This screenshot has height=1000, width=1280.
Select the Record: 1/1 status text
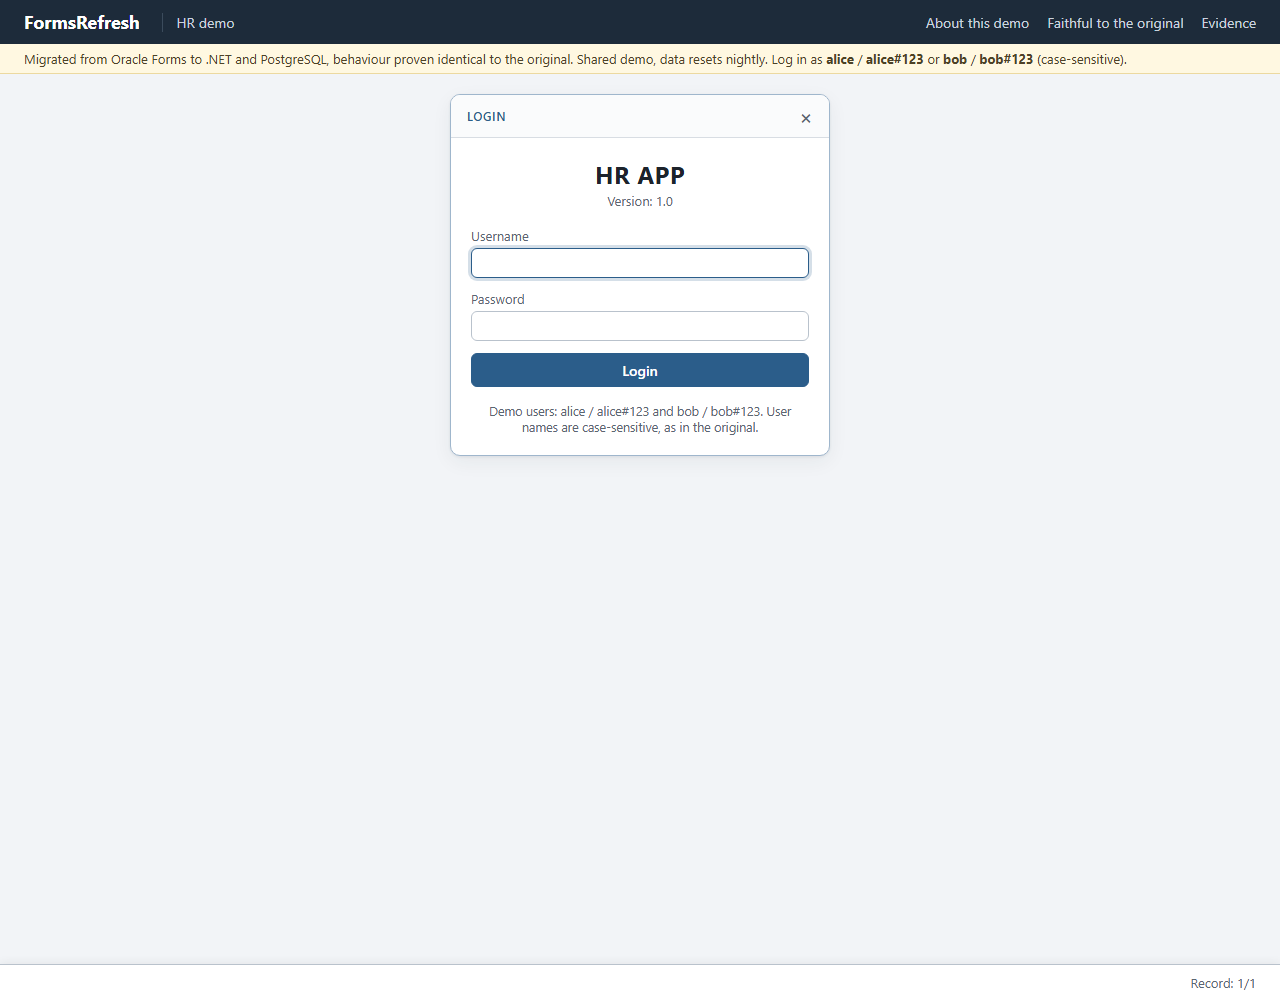pyautogui.click(x=1222, y=984)
